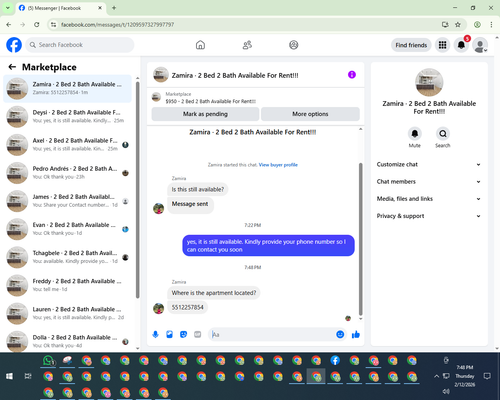Open the Groups icon in top navigation
500x400 pixels.
click(x=294, y=45)
